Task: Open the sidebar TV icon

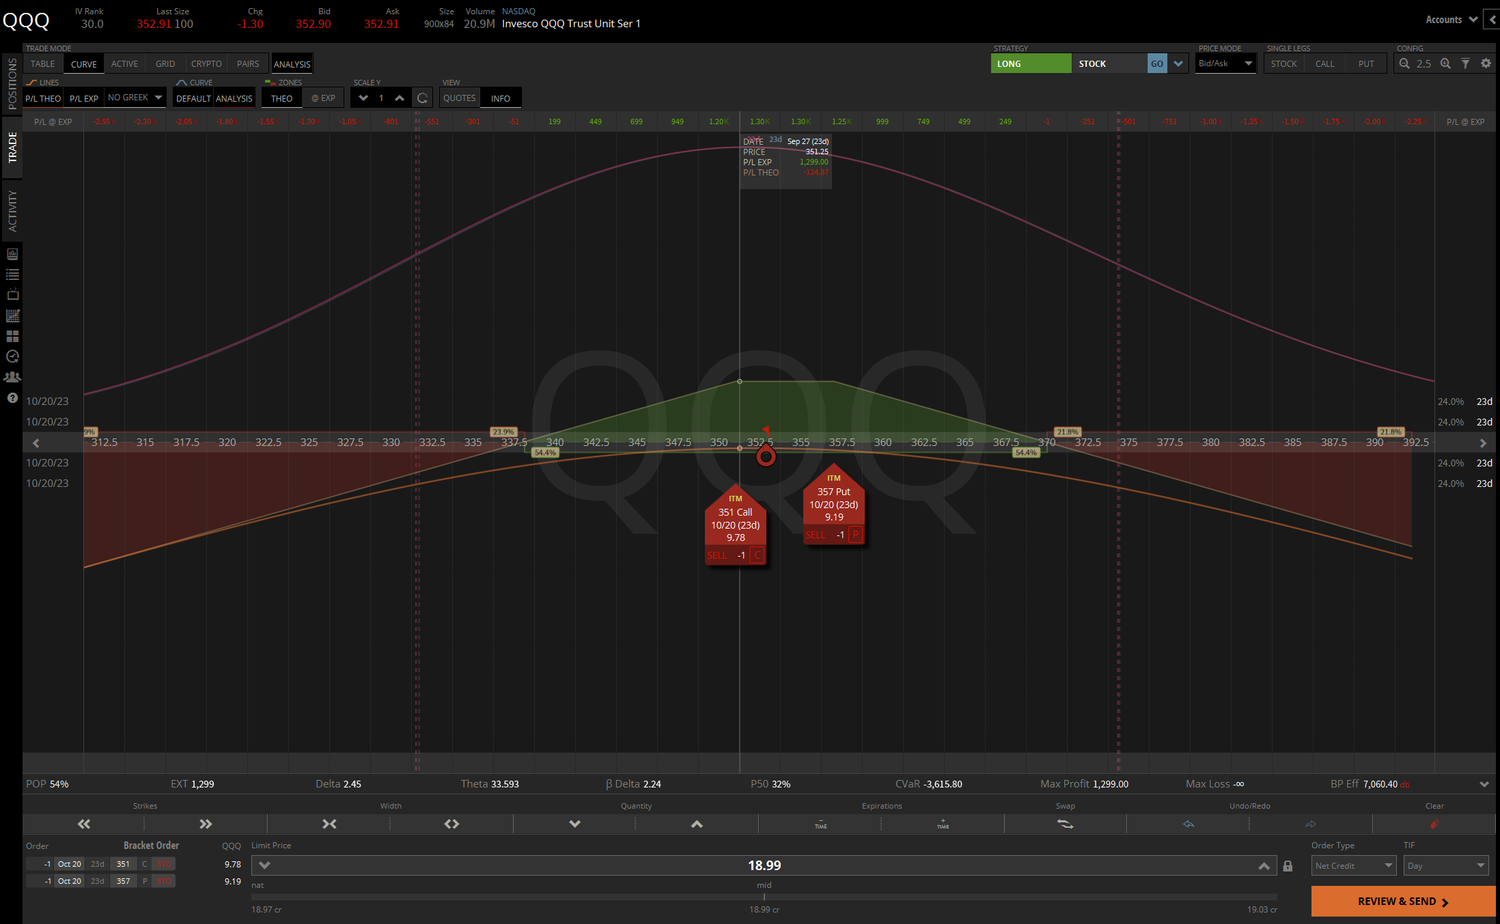Action: tap(12, 295)
